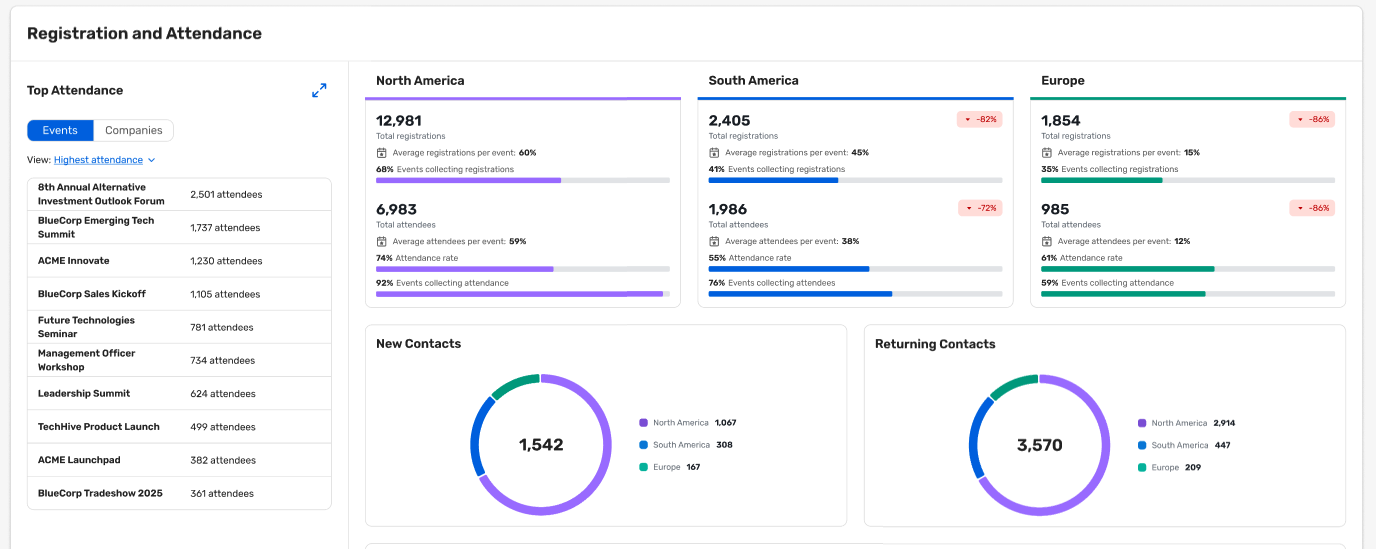Expand the Top Attendance panel
1376x549 pixels.
[x=319, y=90]
